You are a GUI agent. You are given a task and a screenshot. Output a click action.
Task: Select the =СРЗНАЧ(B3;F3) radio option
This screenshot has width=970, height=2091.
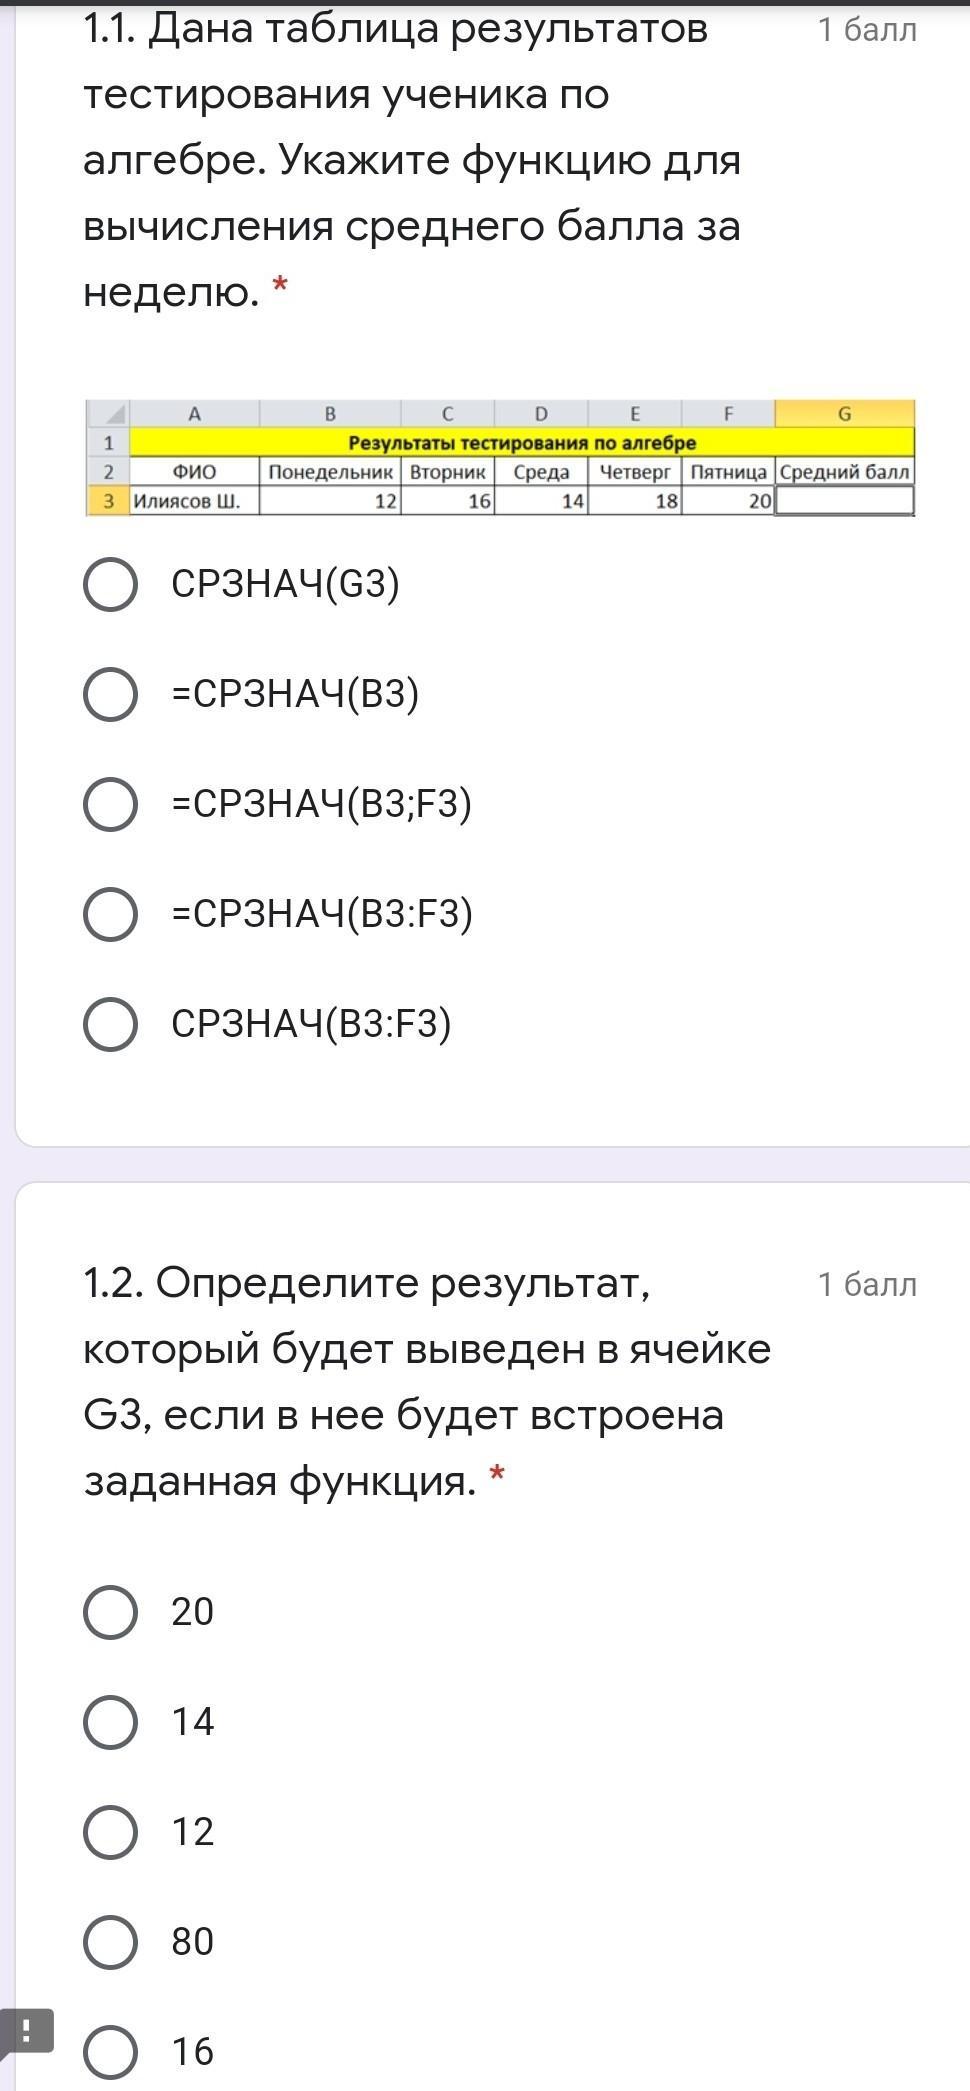click(110, 804)
